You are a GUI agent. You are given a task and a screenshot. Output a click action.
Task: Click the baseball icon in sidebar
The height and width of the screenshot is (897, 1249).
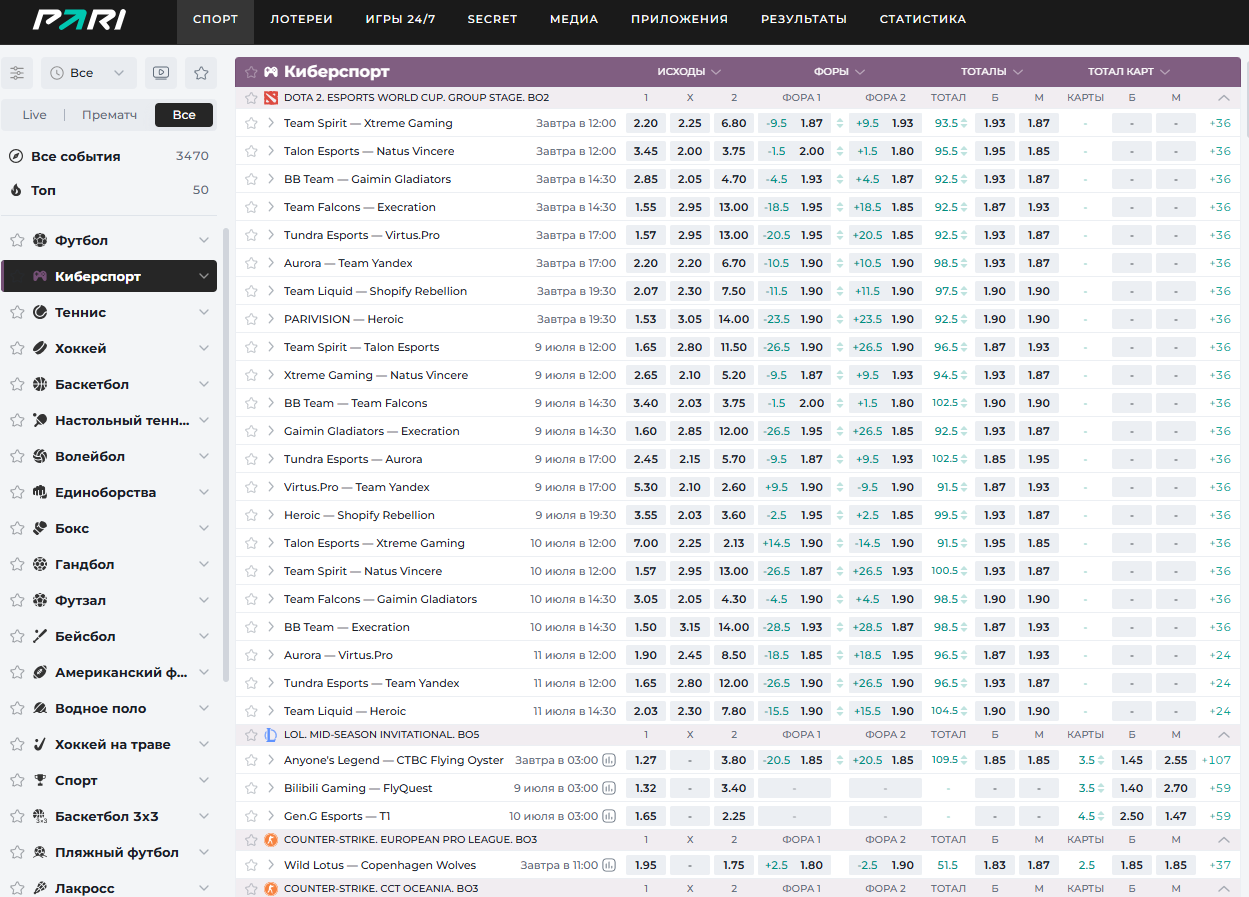[40, 637]
